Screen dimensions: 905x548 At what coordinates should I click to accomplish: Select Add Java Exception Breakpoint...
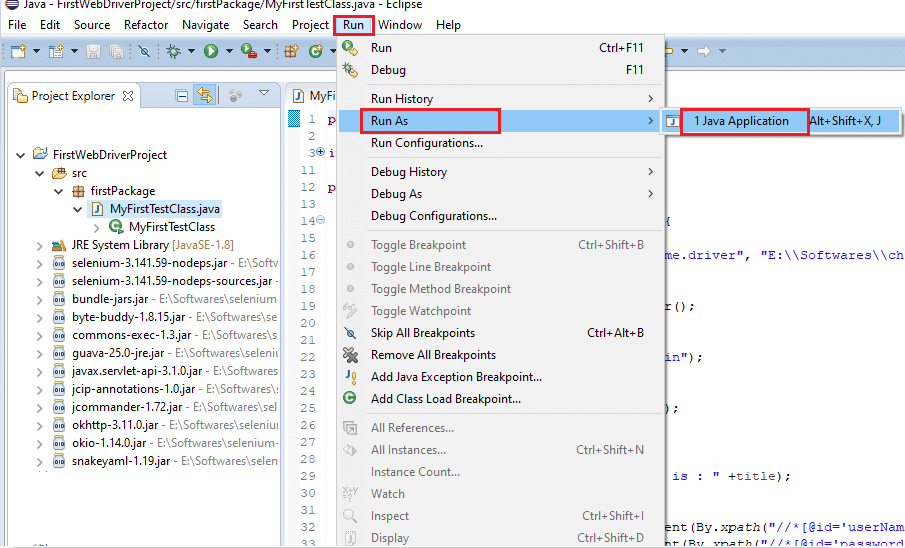(501, 376)
